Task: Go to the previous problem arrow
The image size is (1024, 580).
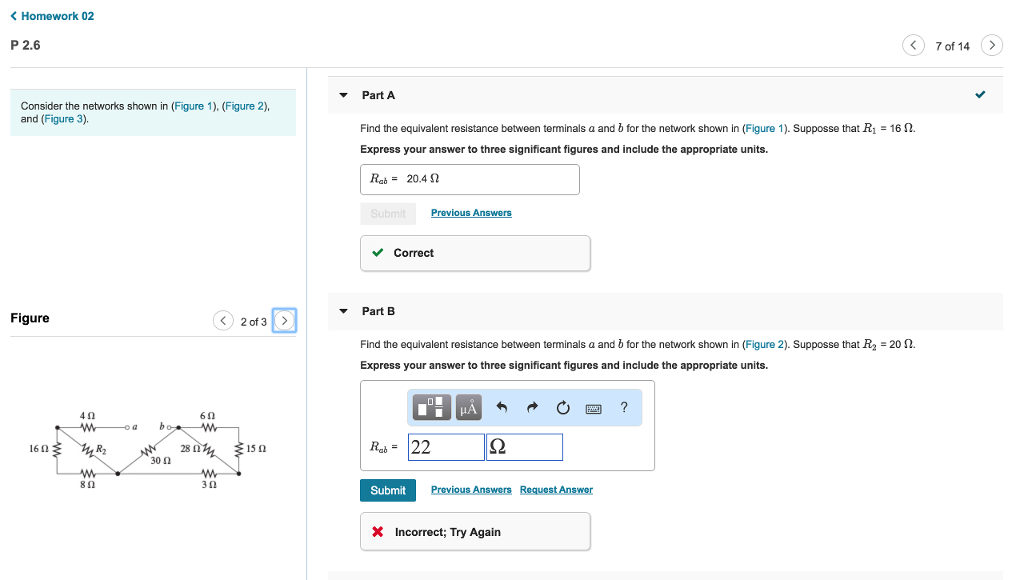Action: [x=914, y=46]
